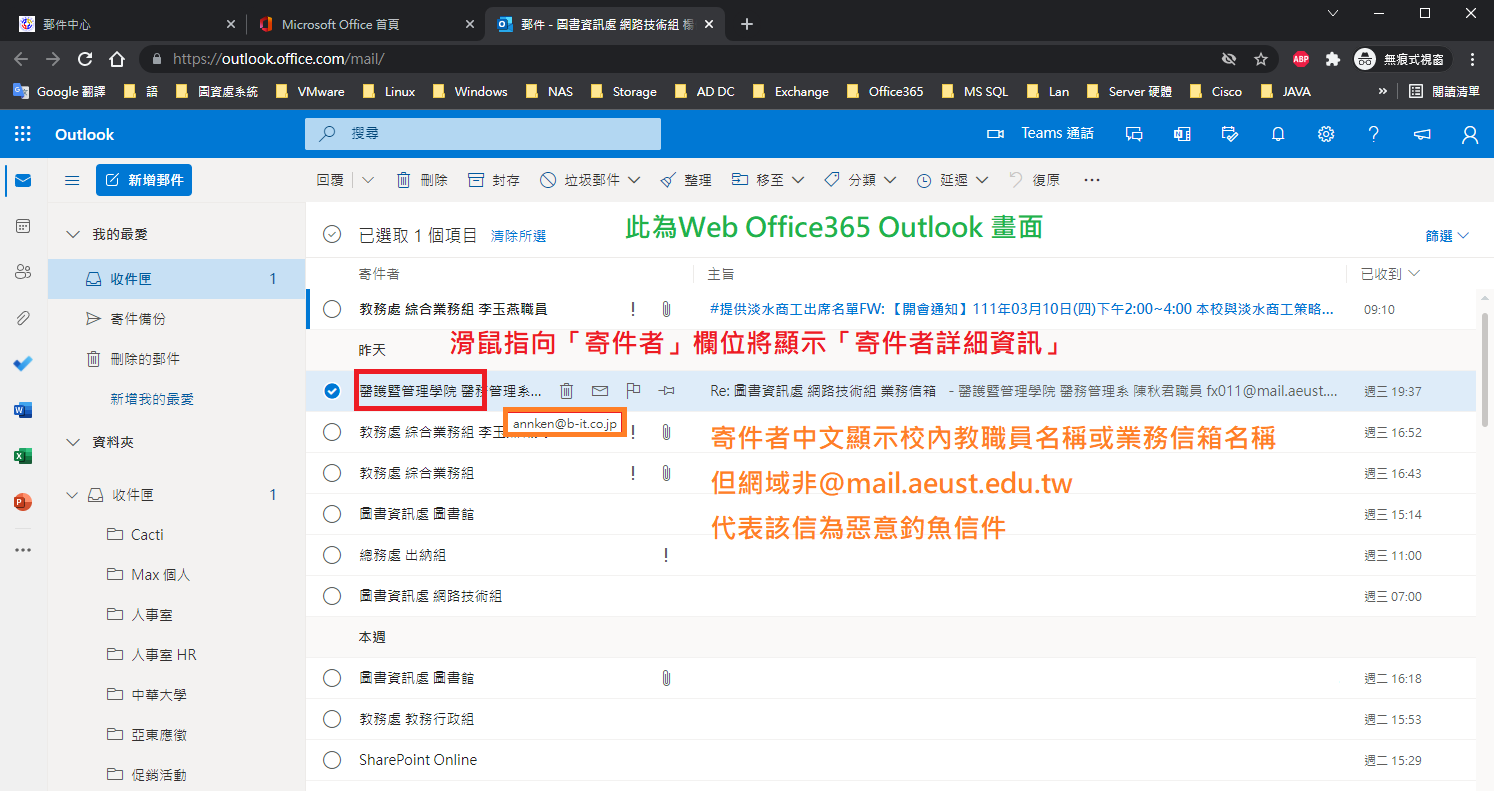
Task: Click the 新增郵件 button
Action: click(x=144, y=180)
